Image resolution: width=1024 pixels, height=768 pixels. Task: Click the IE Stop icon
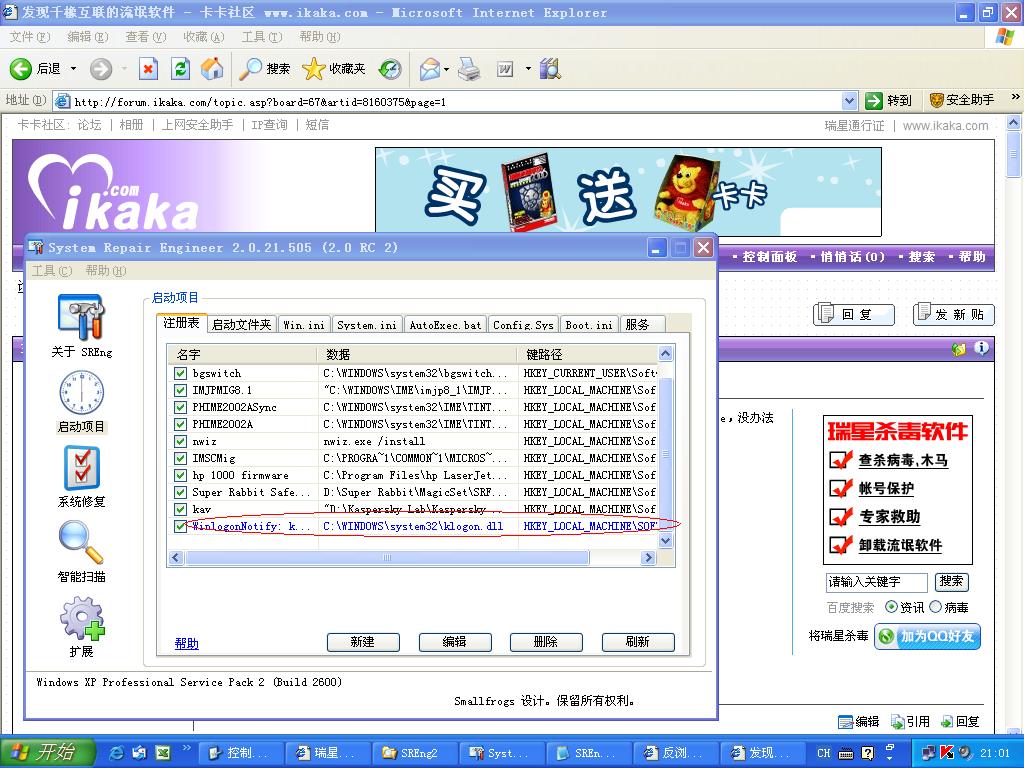pos(148,69)
